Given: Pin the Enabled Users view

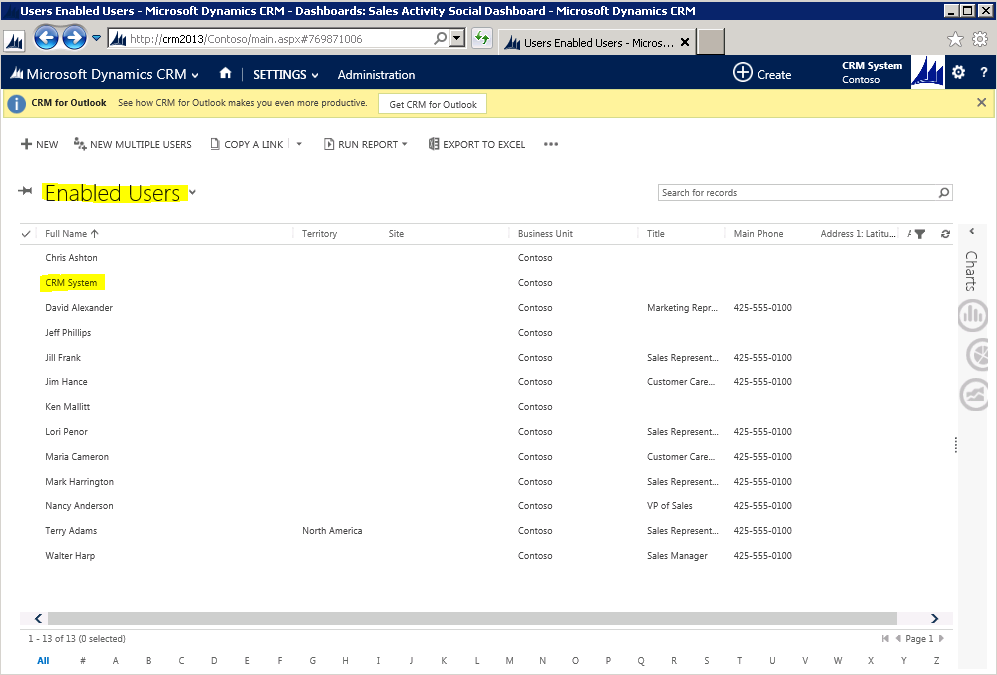Looking at the screenshot, I should pos(25,191).
